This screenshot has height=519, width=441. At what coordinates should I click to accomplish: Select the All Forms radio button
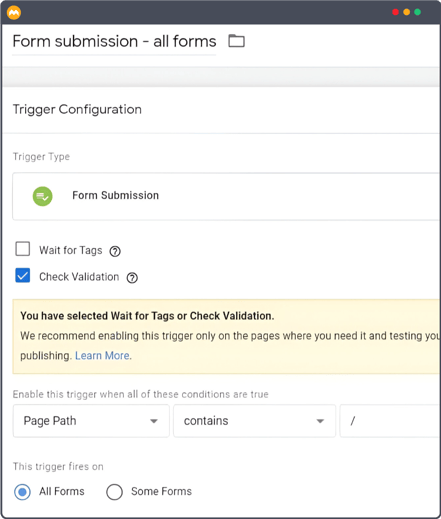click(x=22, y=492)
